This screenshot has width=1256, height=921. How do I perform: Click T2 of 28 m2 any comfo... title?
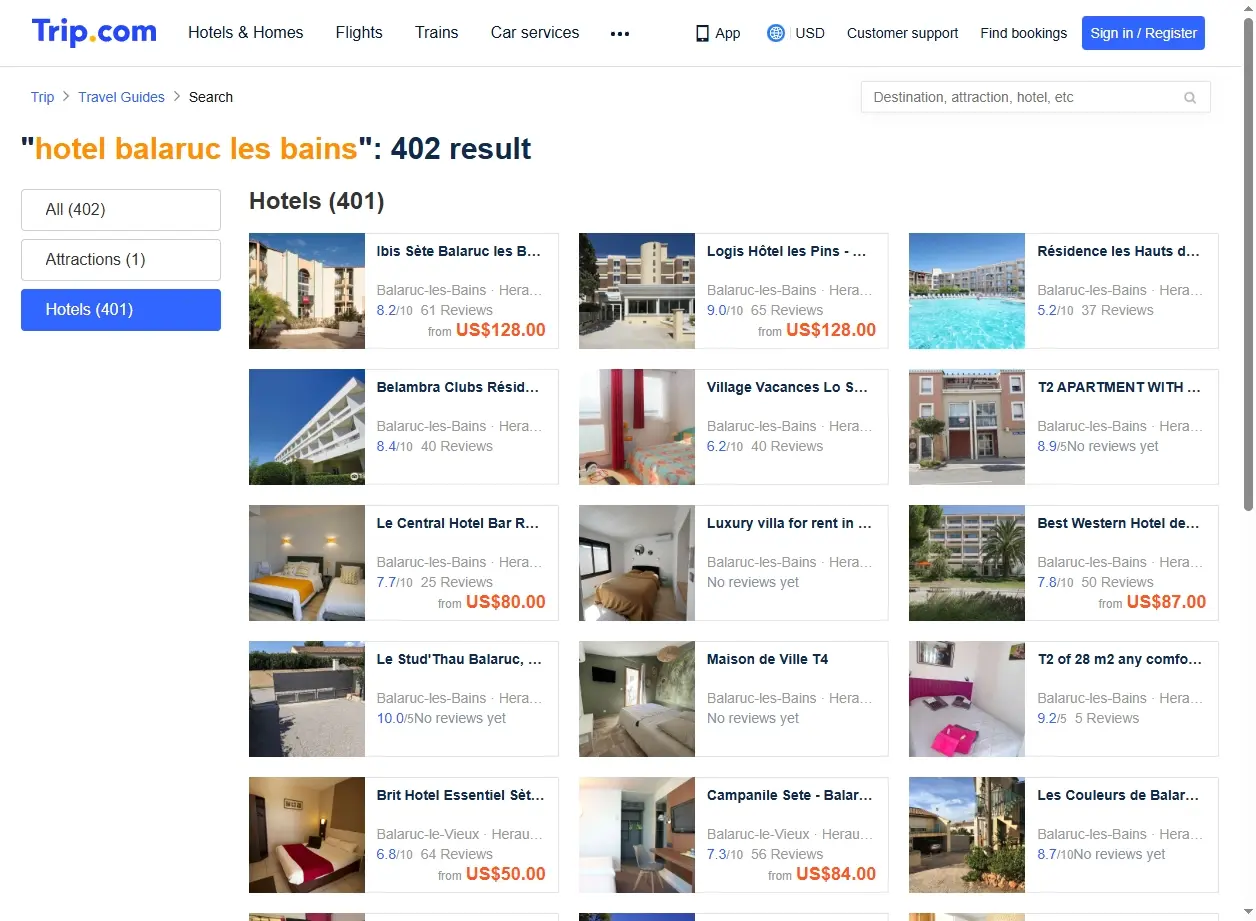[x=1120, y=659]
